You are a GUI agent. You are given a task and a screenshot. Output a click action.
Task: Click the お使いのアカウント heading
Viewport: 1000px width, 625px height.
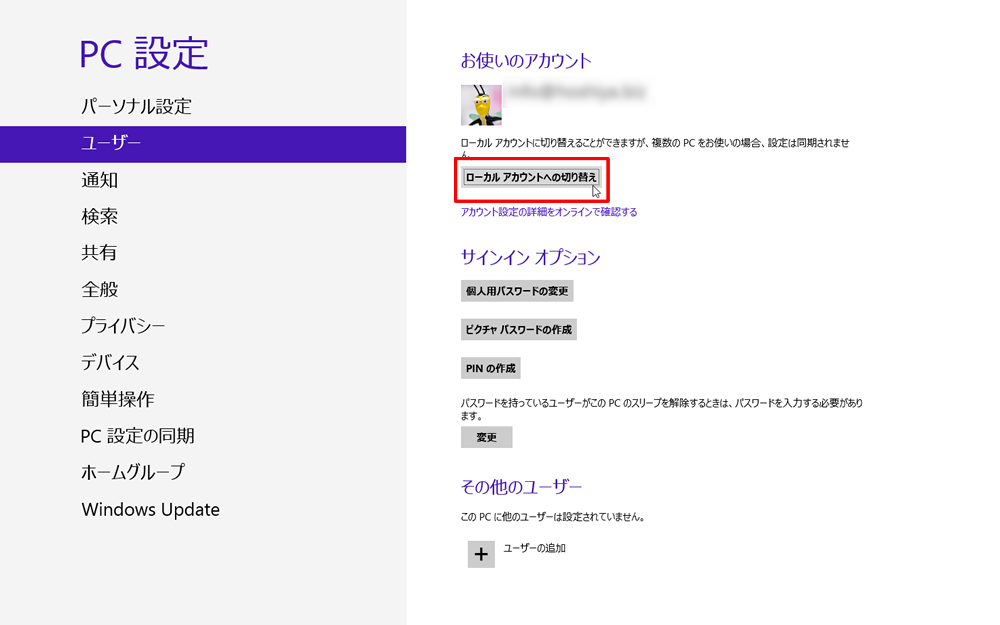click(x=526, y=61)
